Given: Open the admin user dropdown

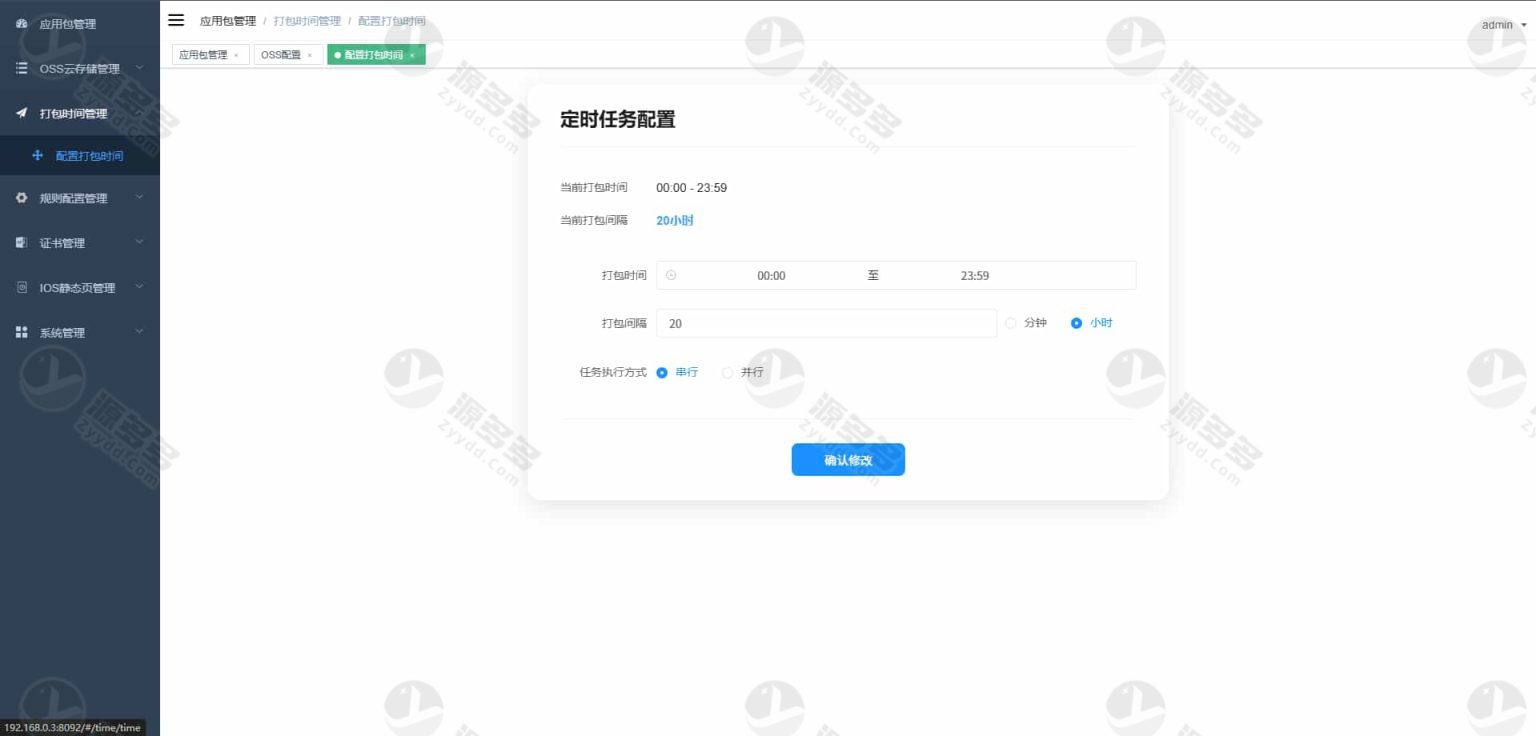Looking at the screenshot, I should (1503, 25).
